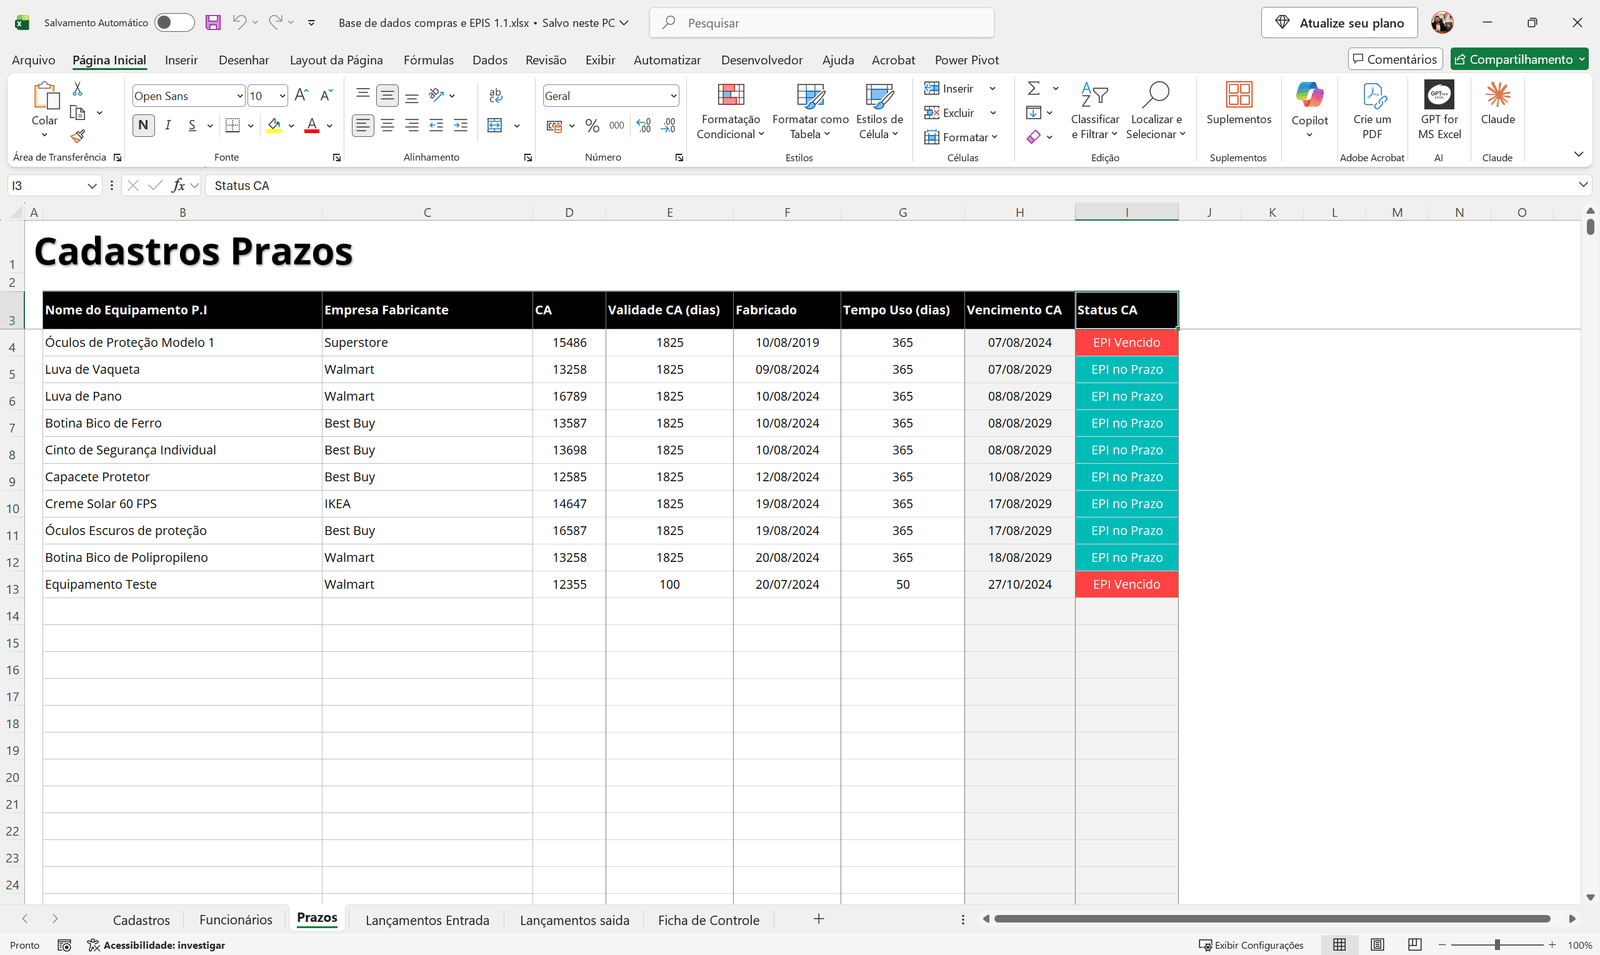Click the Increase font size icon
The image size is (1600, 955).
click(x=302, y=96)
